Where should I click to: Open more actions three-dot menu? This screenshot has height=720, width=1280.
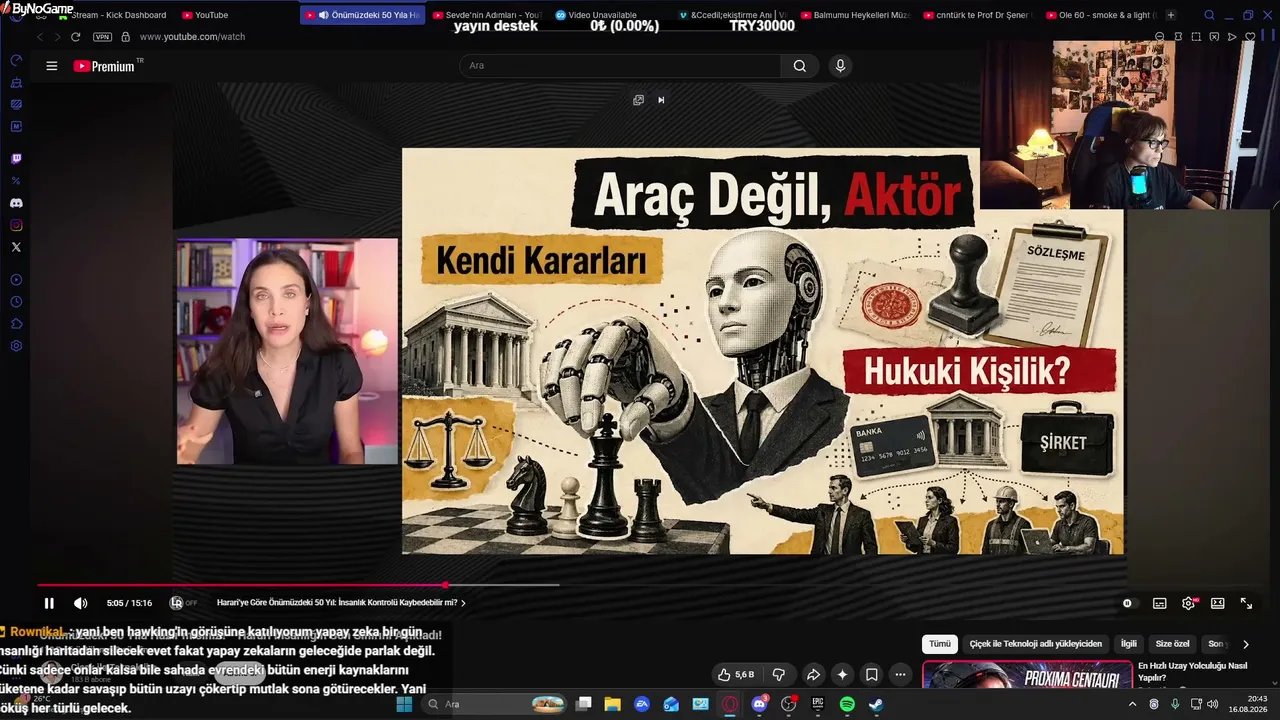901,675
